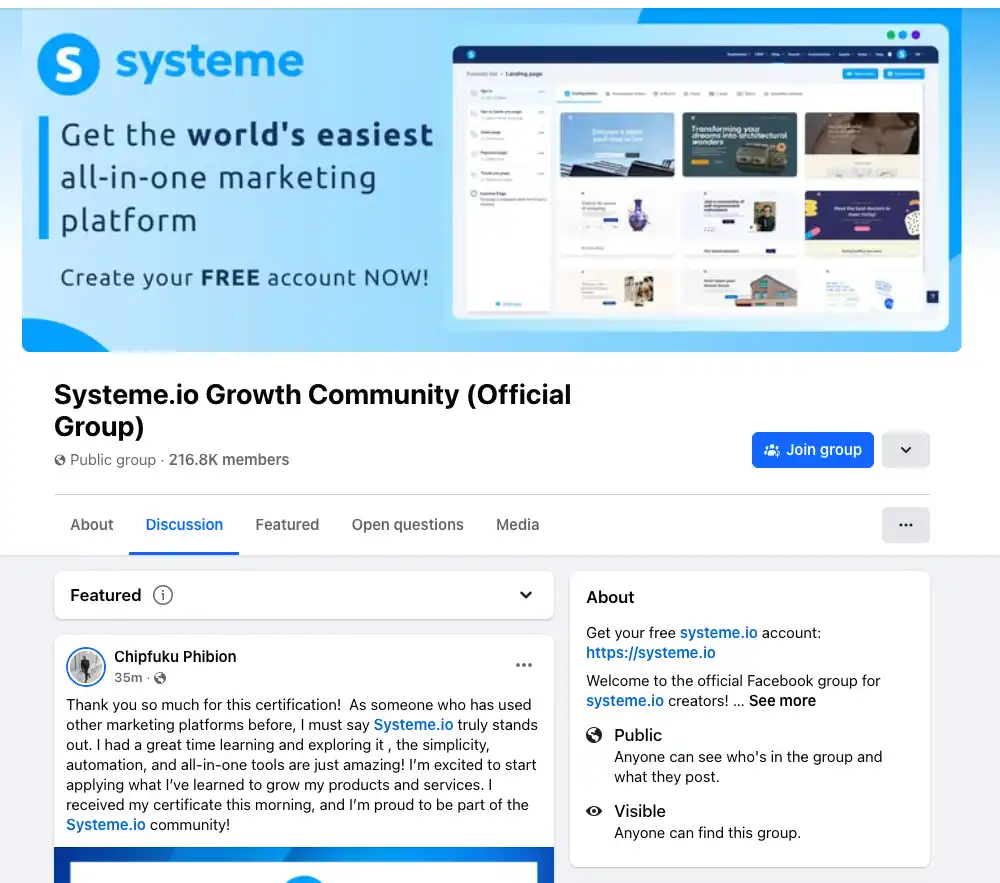Open Chipfuku Phibion's profile name link

click(x=175, y=656)
